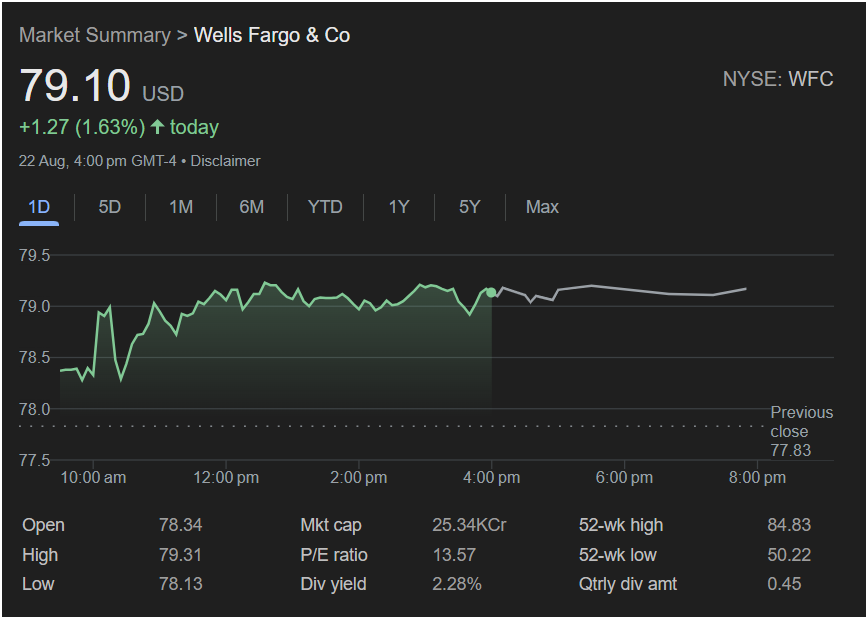Click the Previous close 77.83 label

pyautogui.click(x=800, y=432)
